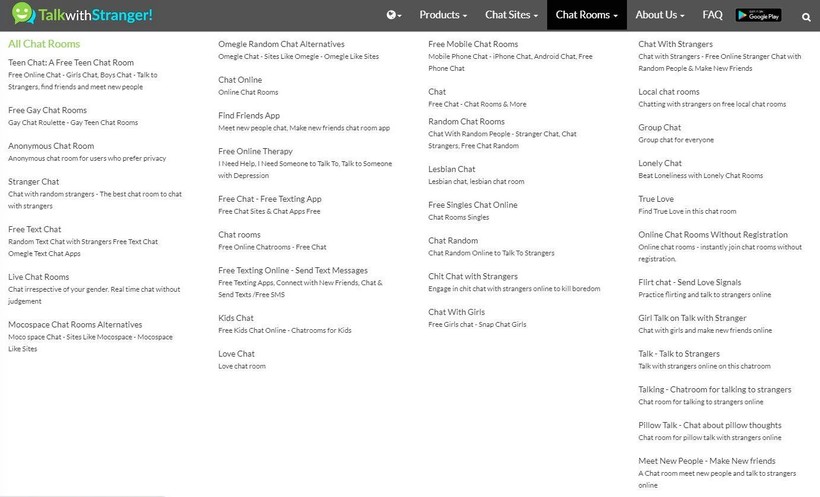820x497 pixels.
Task: Open Pillow Talk - Chat about pillow thoughts
Action: 710,425
